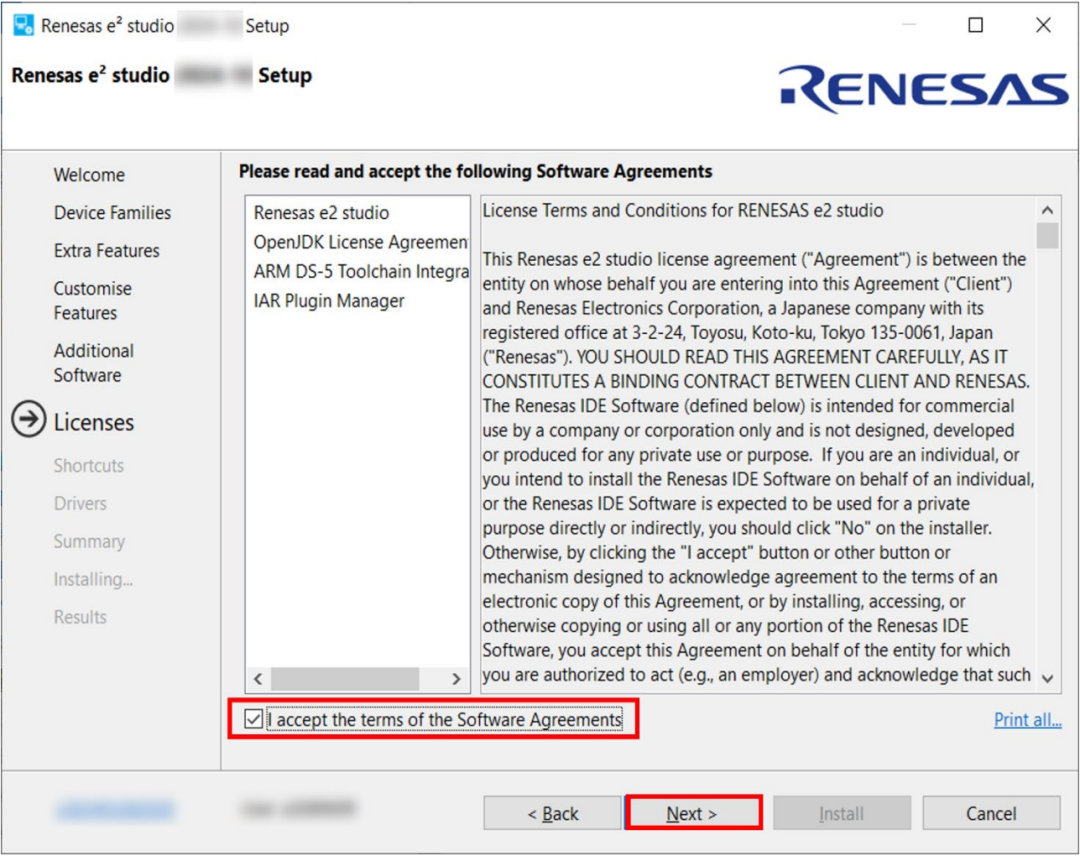The width and height of the screenshot is (1080, 856).
Task: Click the Back button
Action: (553, 814)
